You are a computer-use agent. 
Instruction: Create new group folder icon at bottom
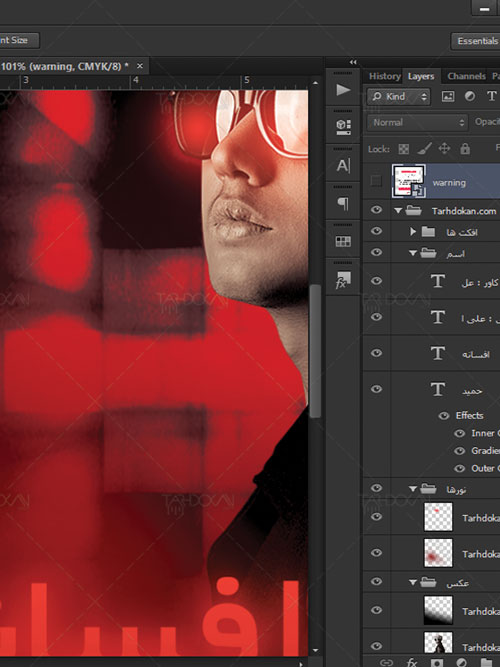coord(487,662)
